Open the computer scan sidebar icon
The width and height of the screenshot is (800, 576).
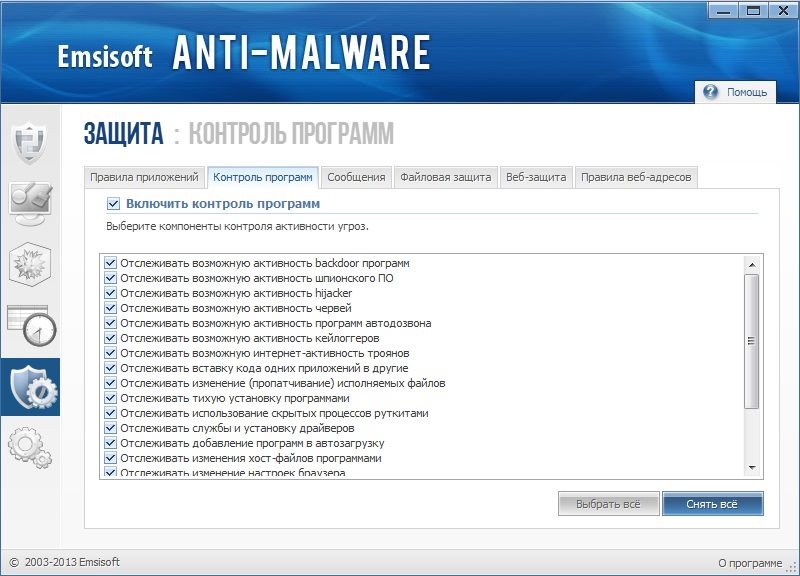pos(31,203)
